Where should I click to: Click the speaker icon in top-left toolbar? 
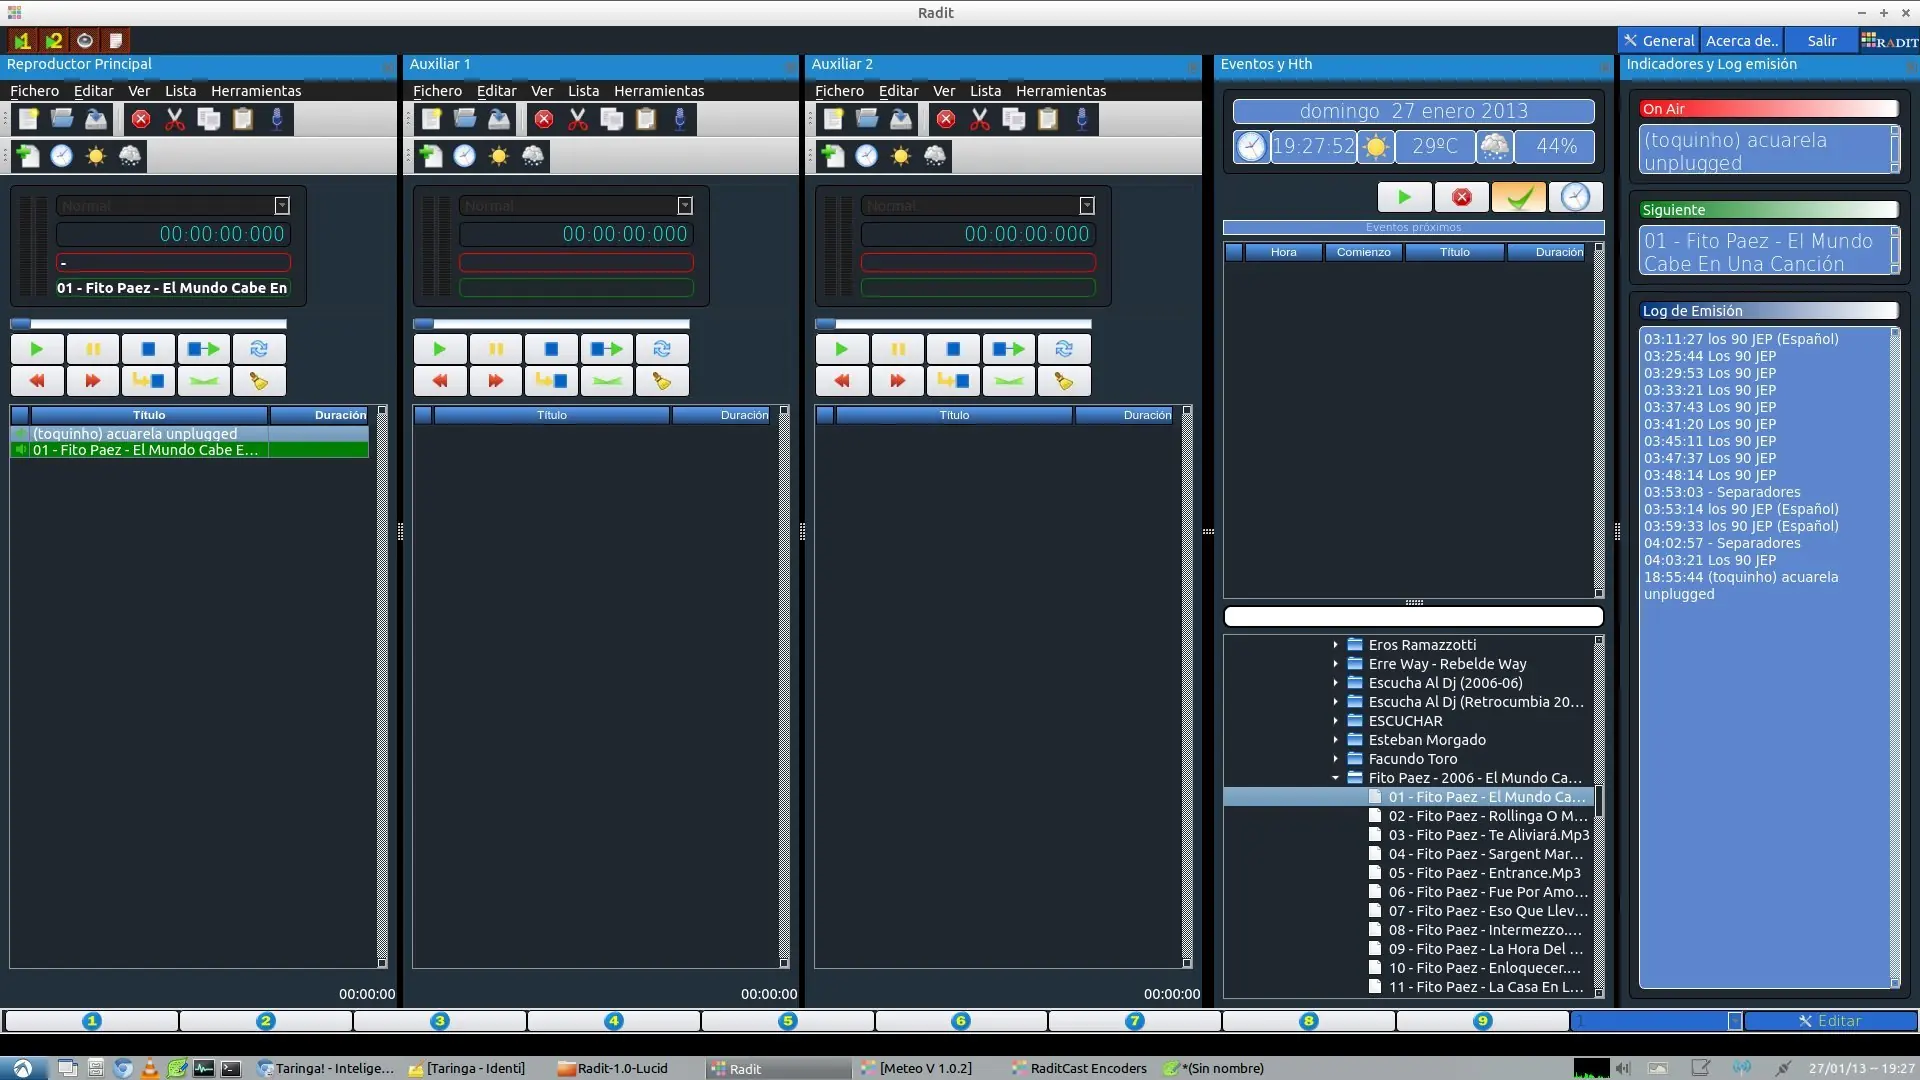[x=85, y=40]
